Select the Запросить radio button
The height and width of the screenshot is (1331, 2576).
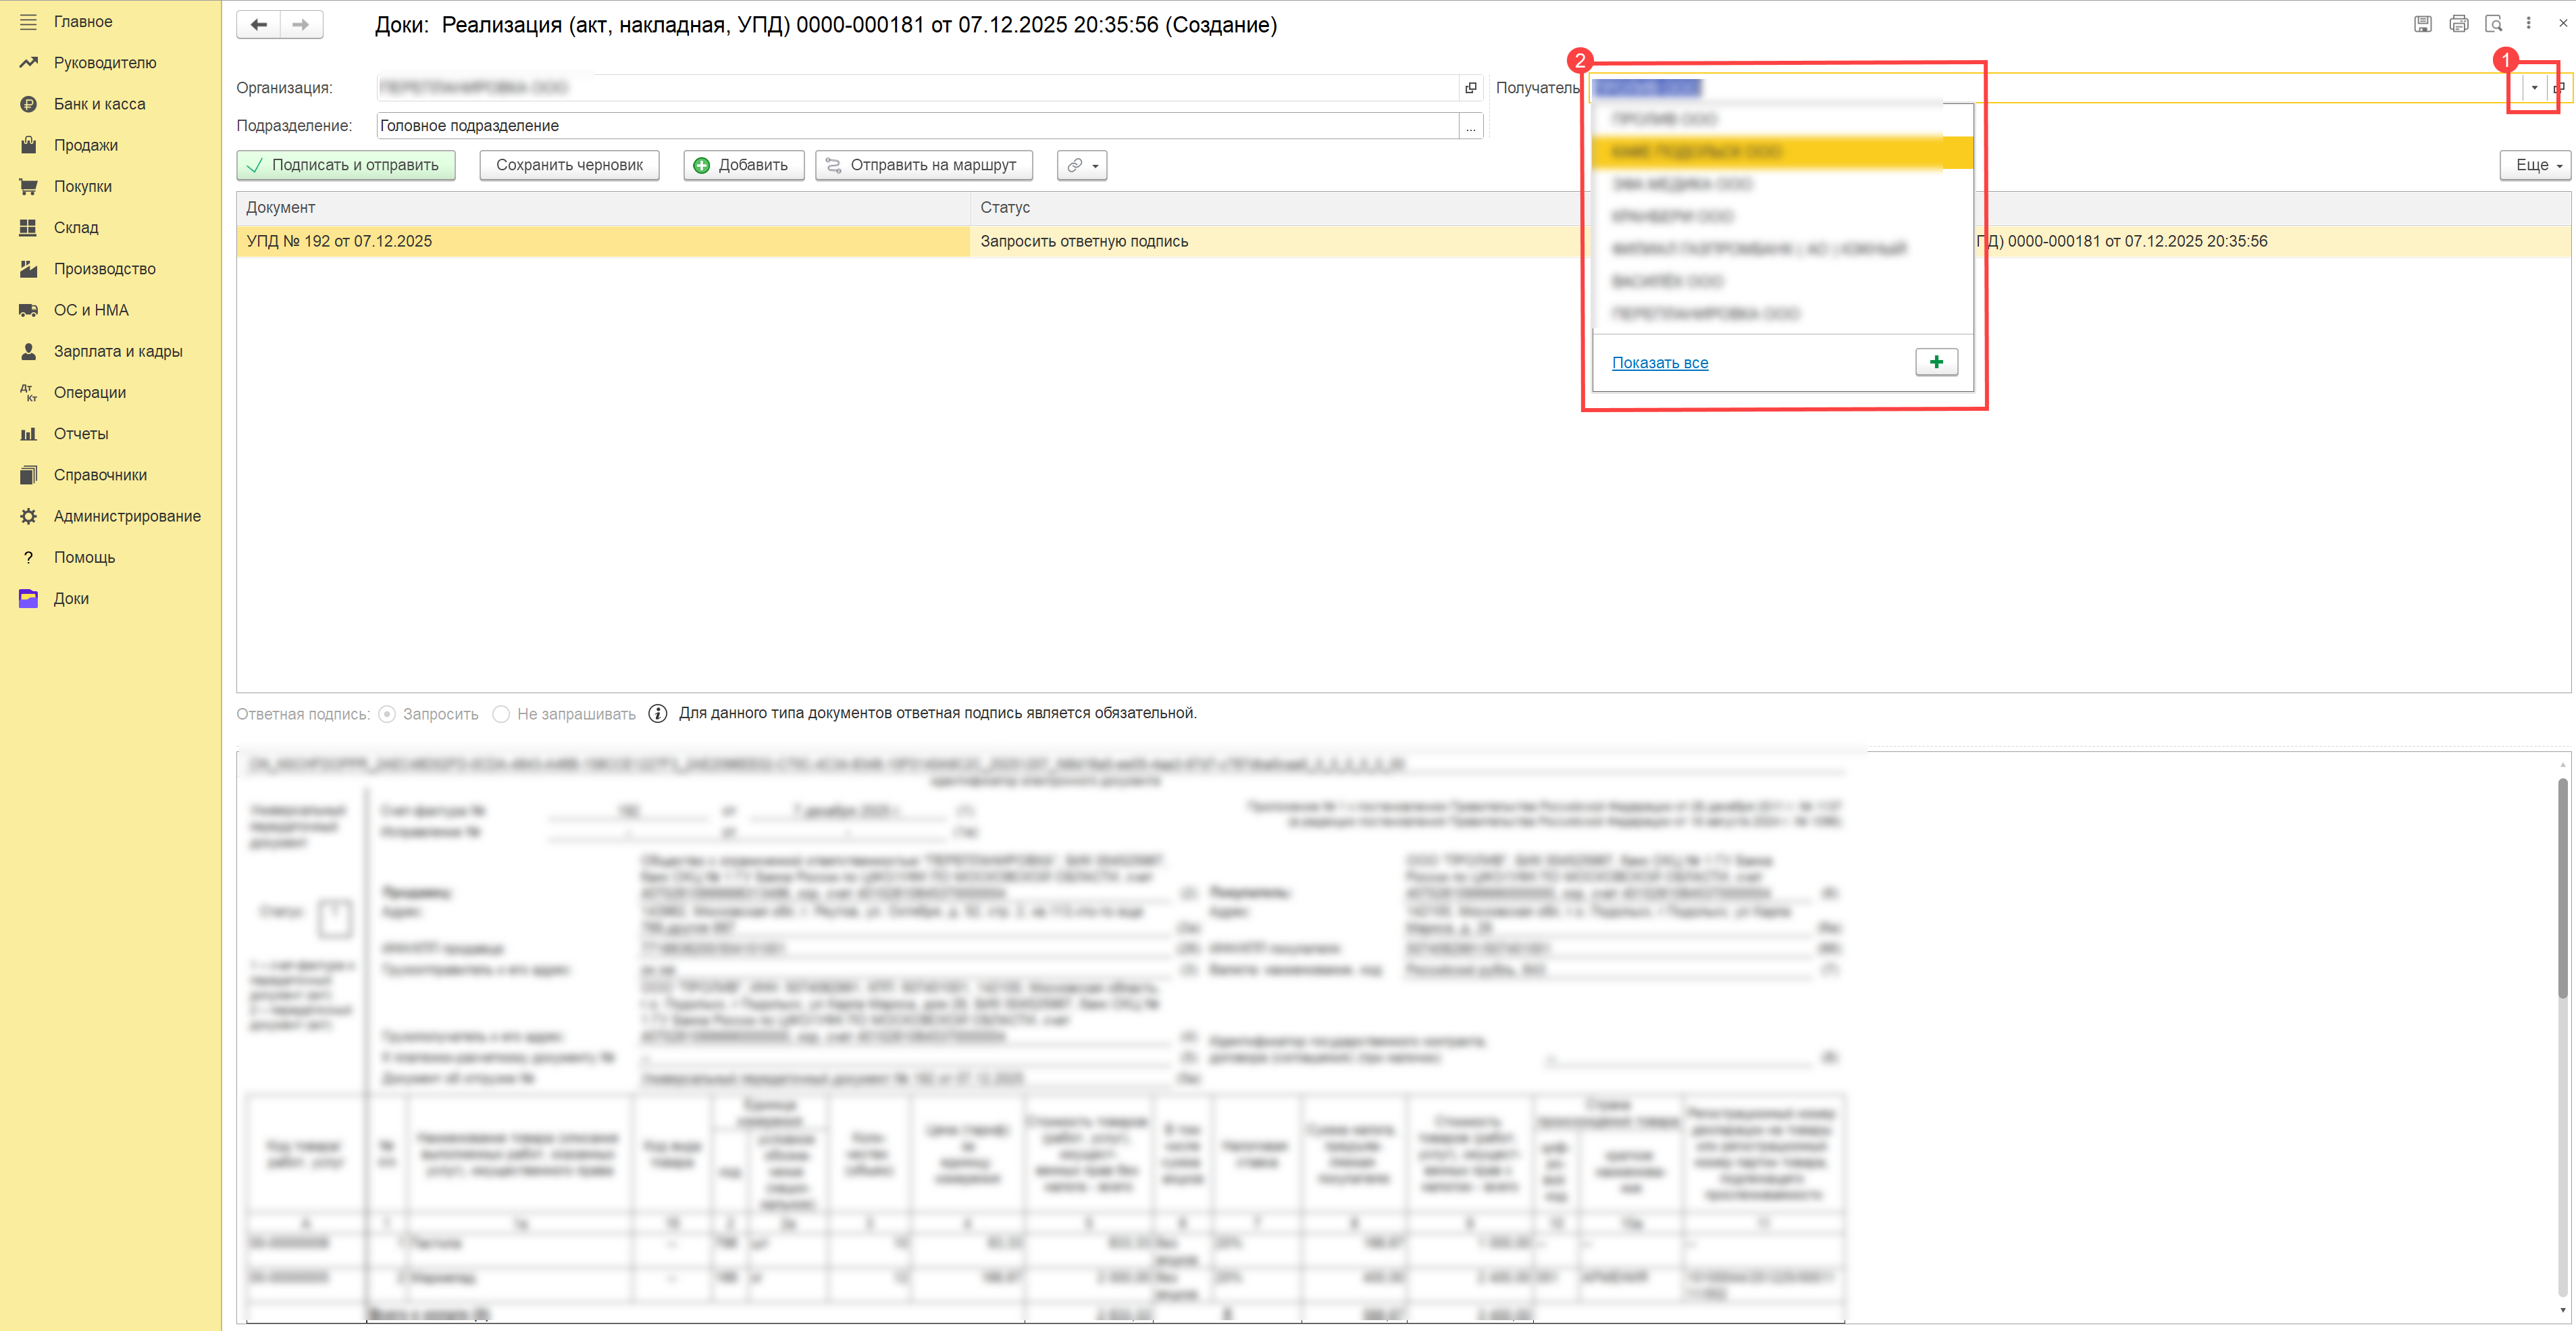click(387, 714)
